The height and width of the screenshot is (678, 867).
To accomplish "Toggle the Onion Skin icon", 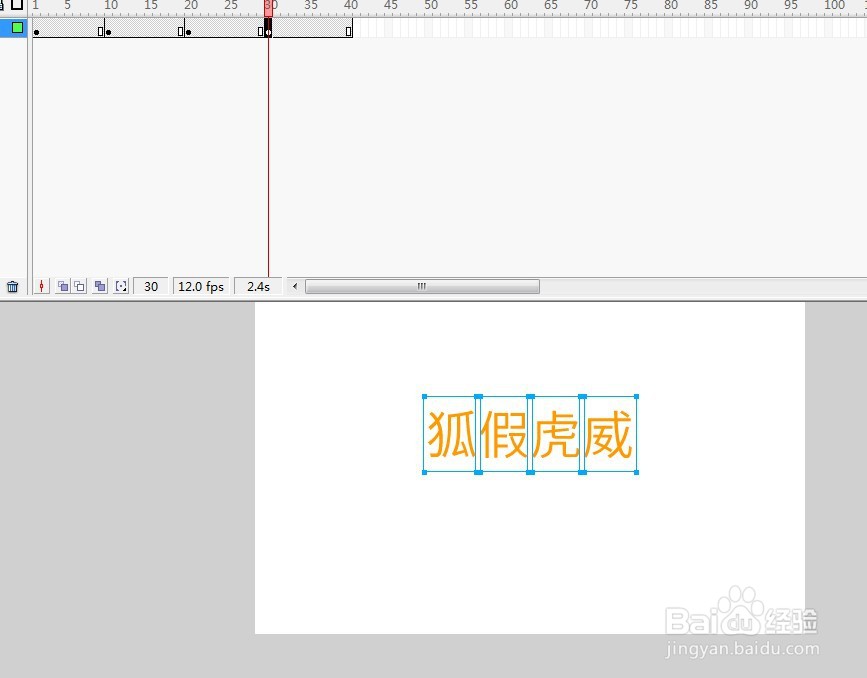I will 60,286.
